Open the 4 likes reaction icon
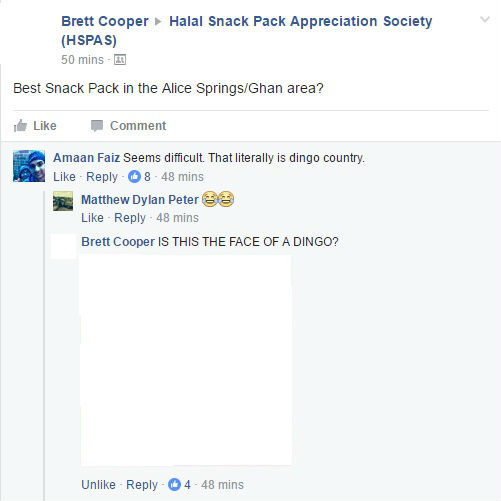This screenshot has height=501, width=501. click(x=174, y=484)
